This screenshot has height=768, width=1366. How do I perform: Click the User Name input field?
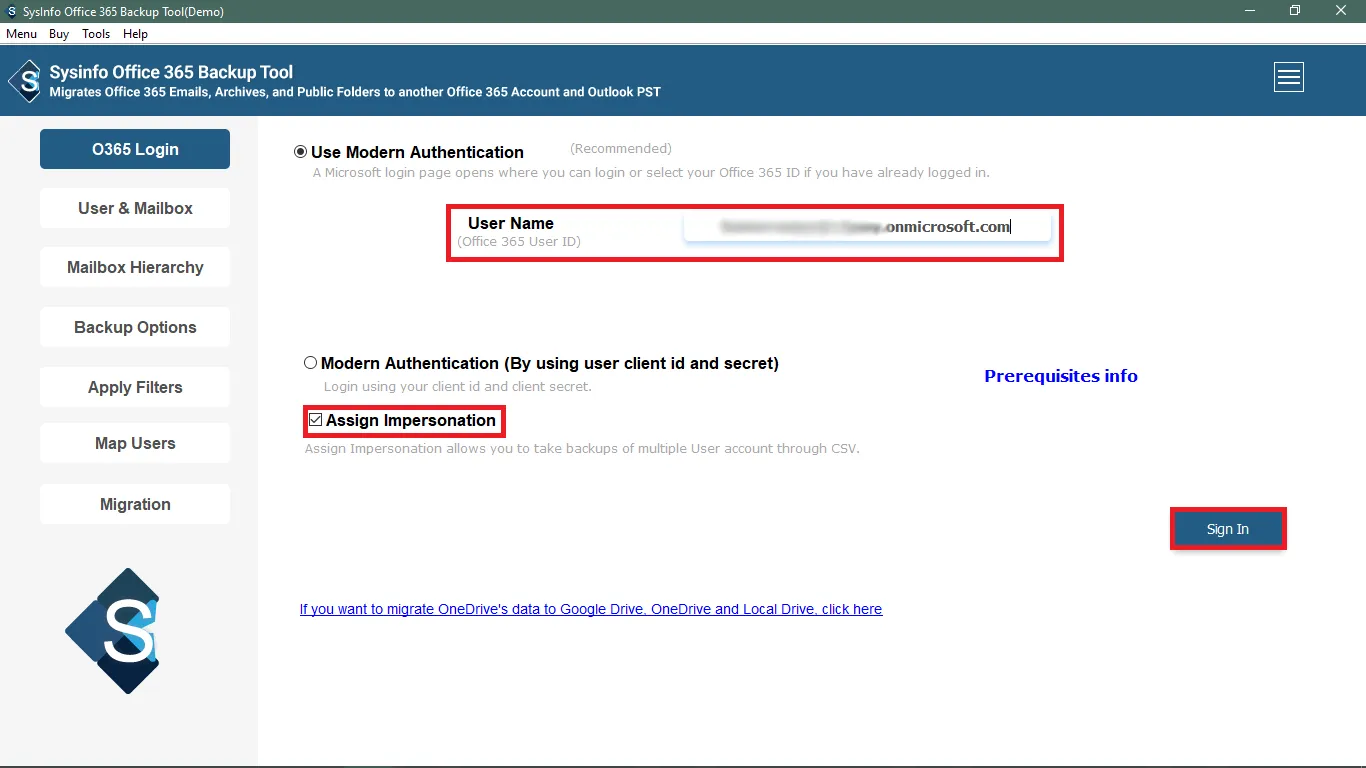coord(866,228)
